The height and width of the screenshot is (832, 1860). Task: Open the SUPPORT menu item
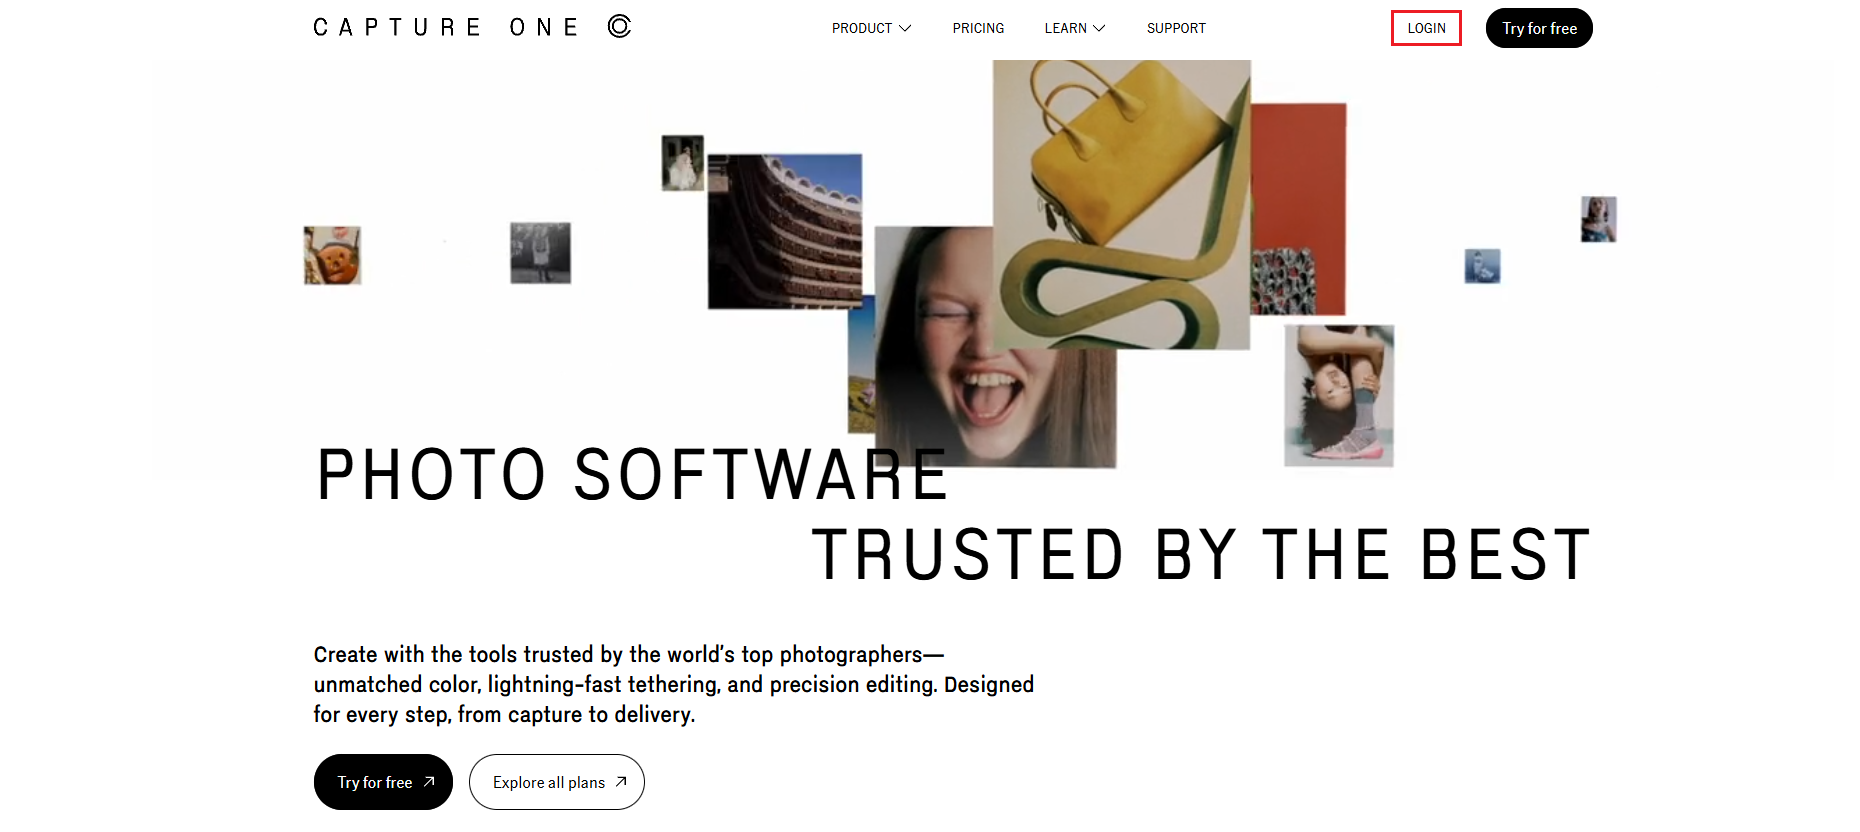(x=1176, y=28)
